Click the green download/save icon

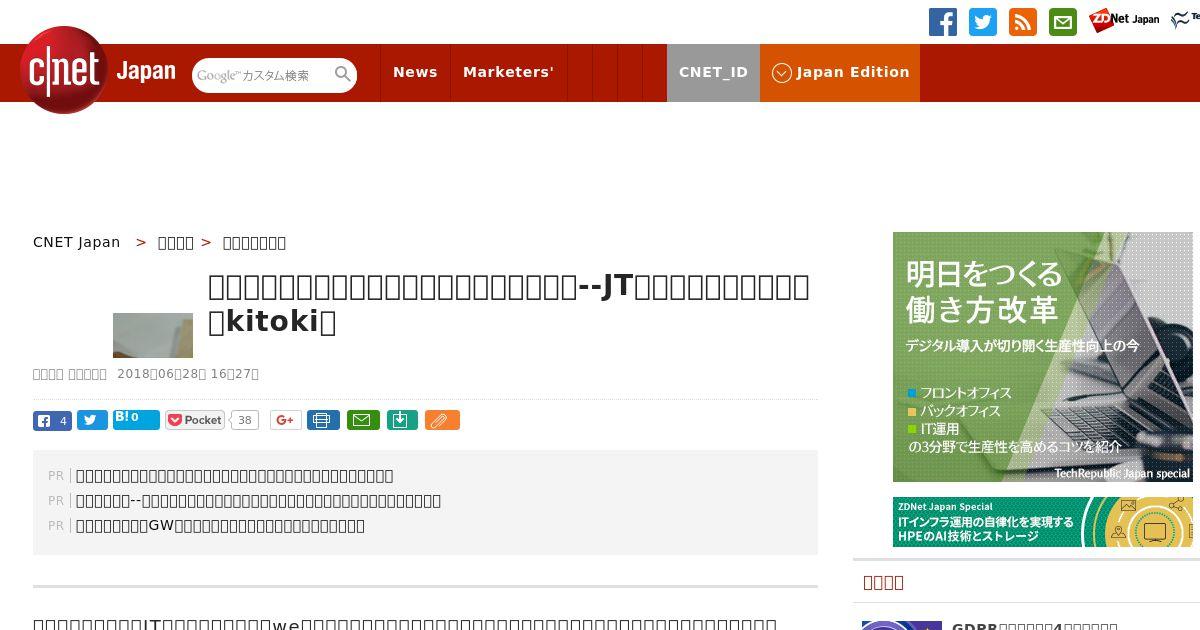point(401,420)
